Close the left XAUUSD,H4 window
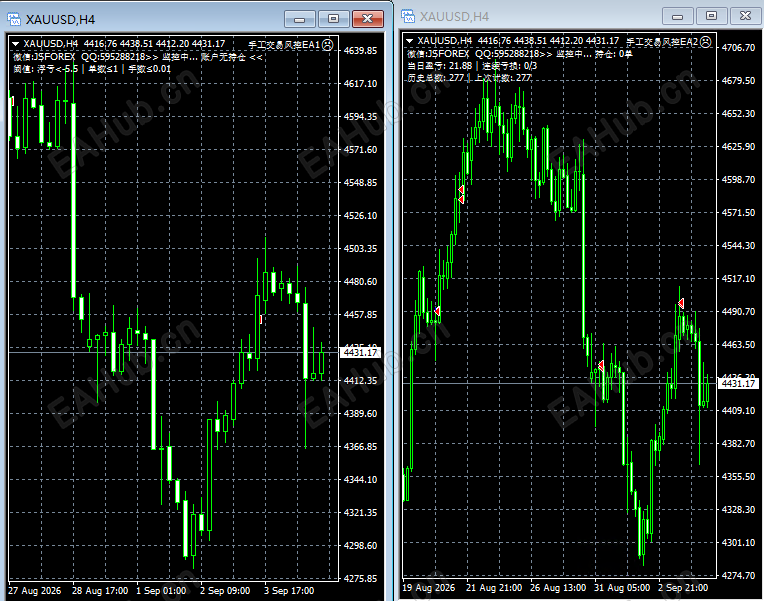 click(367, 19)
